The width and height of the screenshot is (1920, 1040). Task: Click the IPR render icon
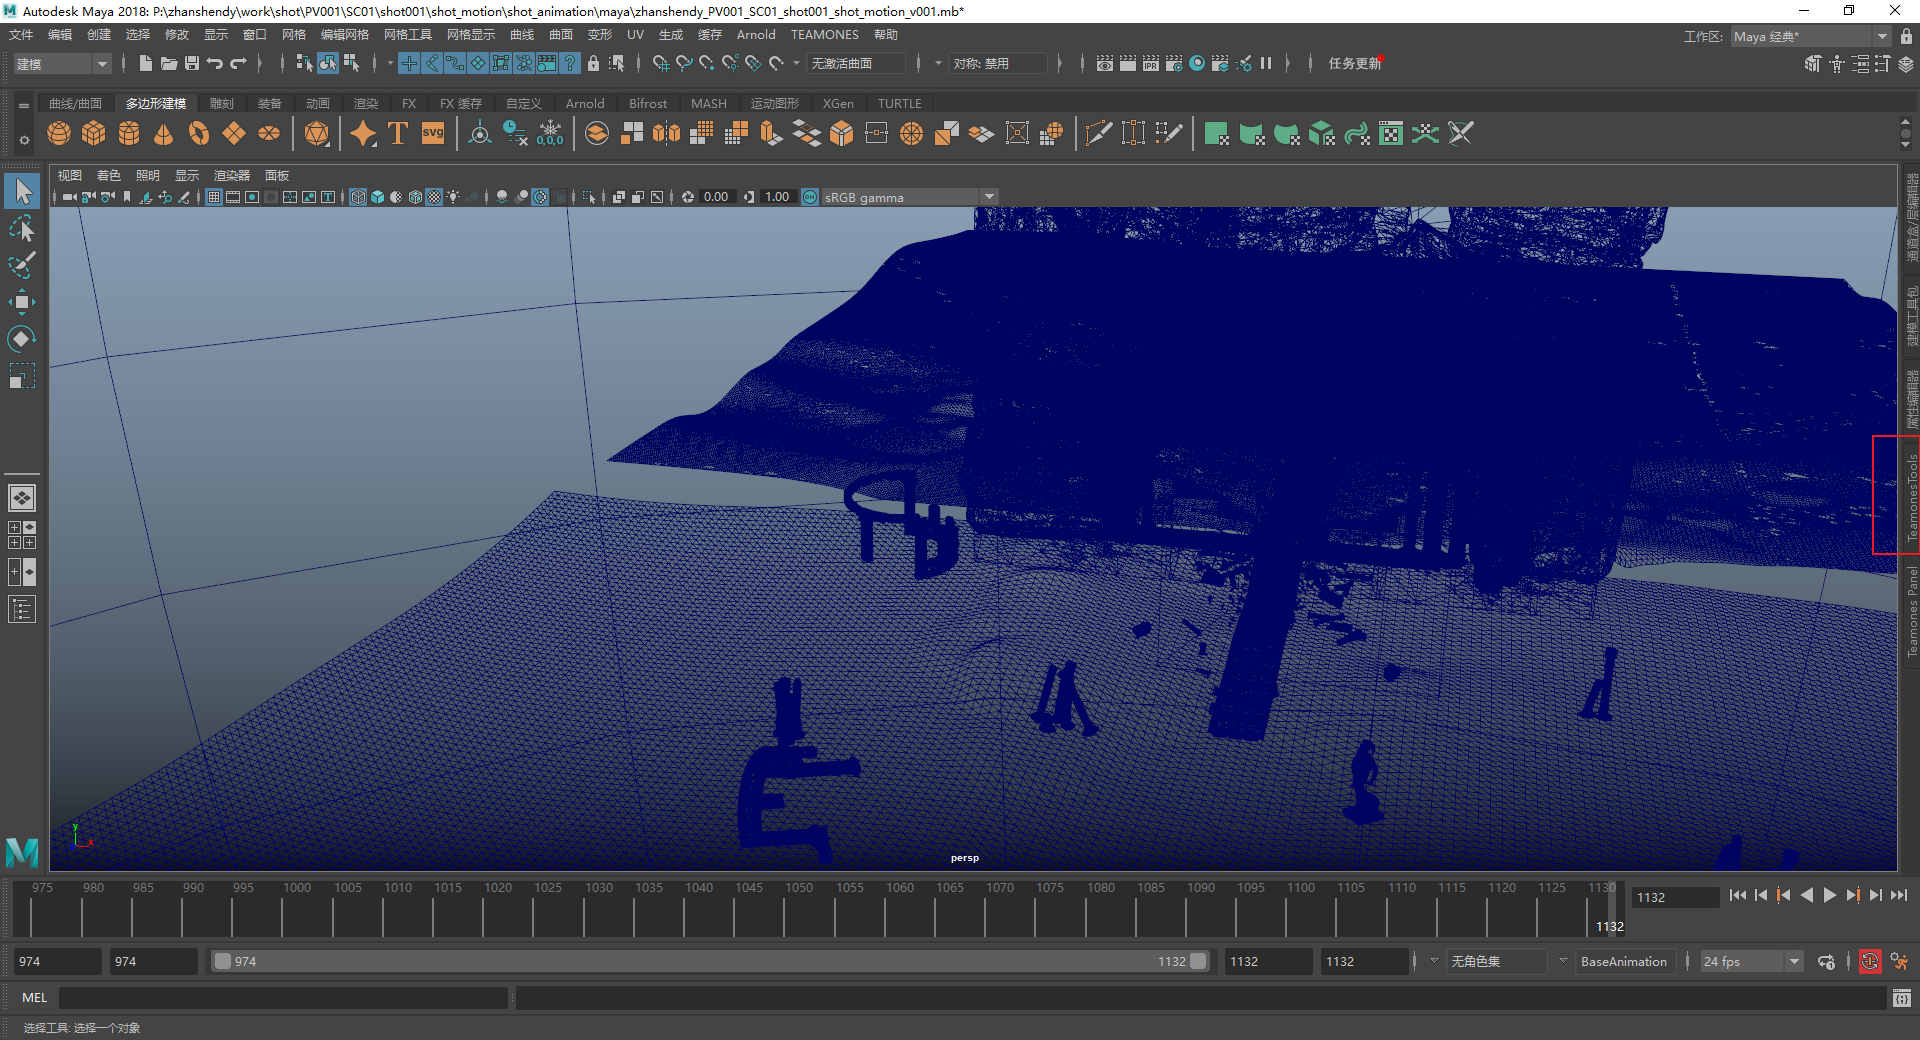pyautogui.click(x=1150, y=63)
